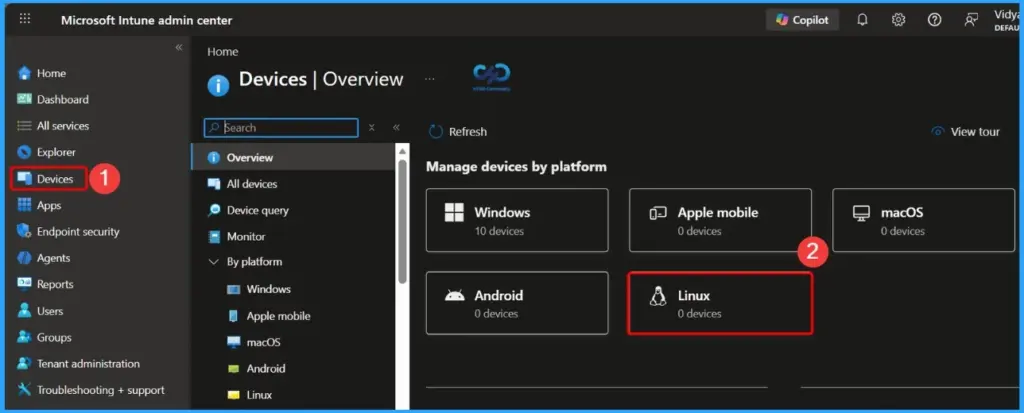The height and width of the screenshot is (413, 1024).
Task: Start the View tour
Action: coord(965,132)
